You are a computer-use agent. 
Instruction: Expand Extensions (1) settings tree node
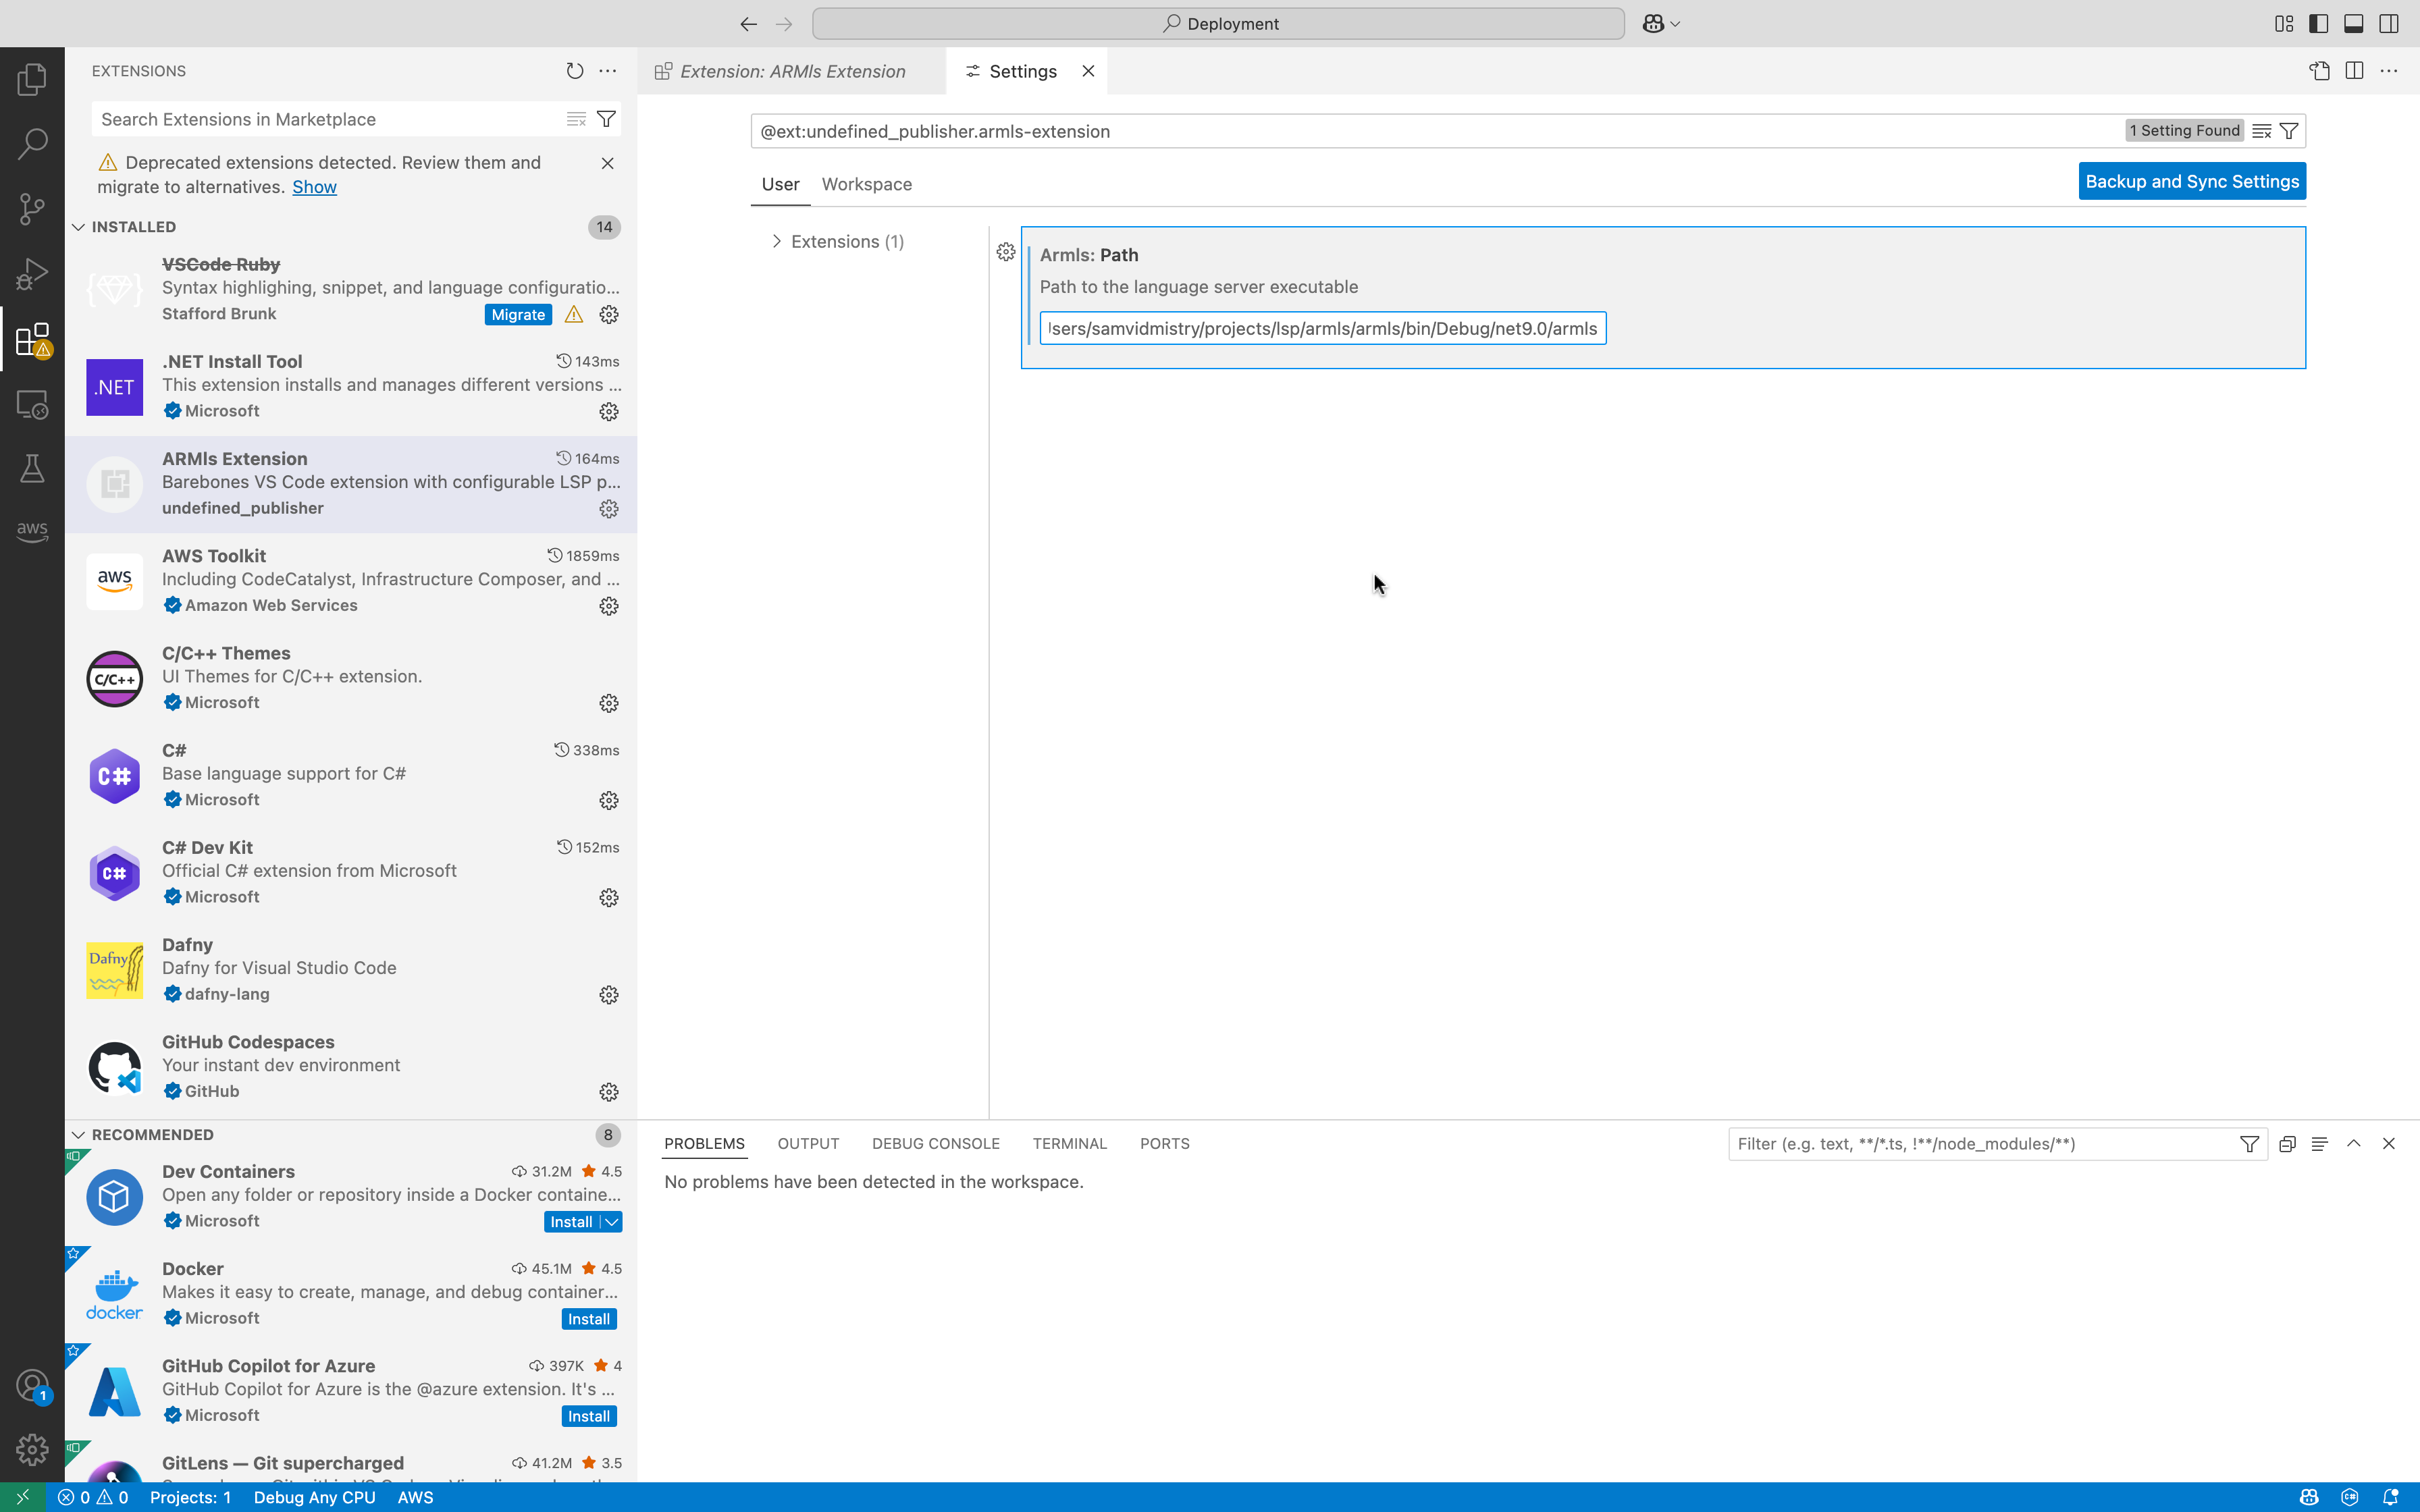pos(777,241)
